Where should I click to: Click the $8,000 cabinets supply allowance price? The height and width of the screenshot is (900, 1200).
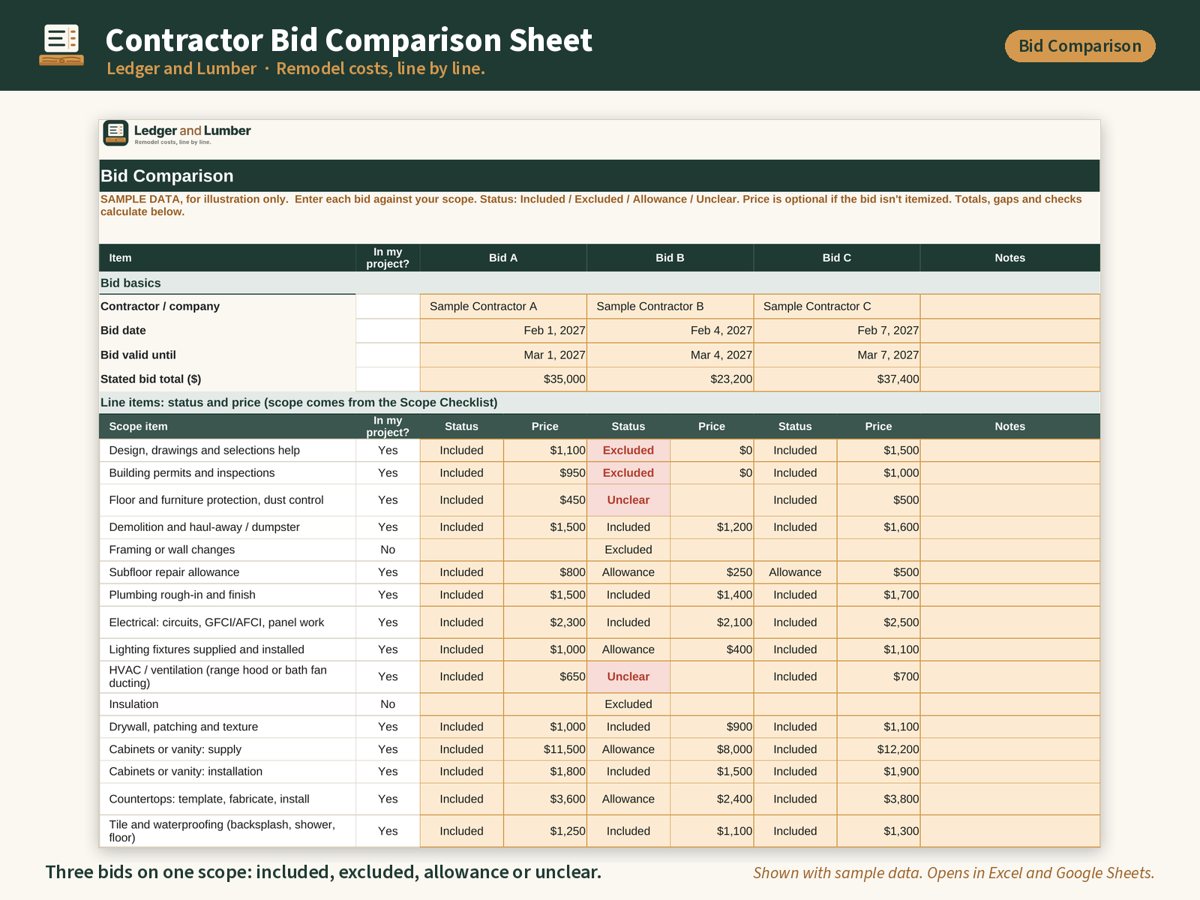[712, 749]
